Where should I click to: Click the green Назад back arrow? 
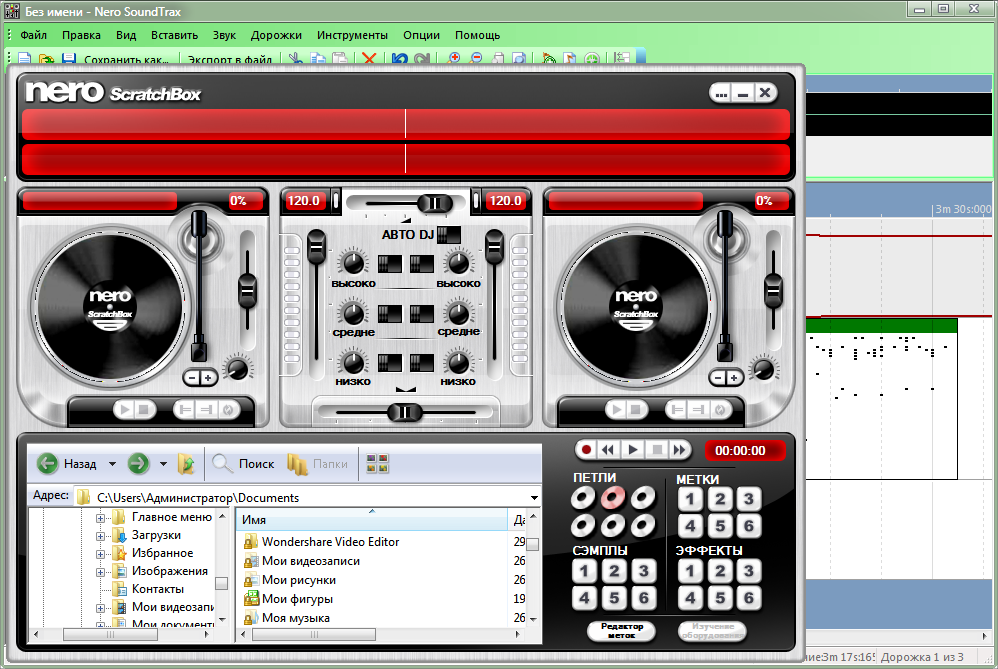(47, 463)
